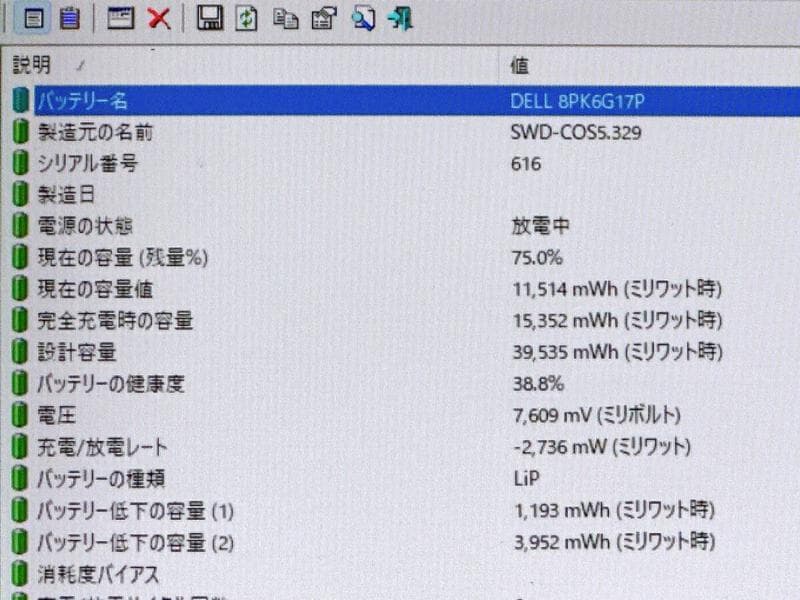This screenshot has height=600, width=800.
Task: Select the シリアル番号 616 row
Action: tap(300, 163)
